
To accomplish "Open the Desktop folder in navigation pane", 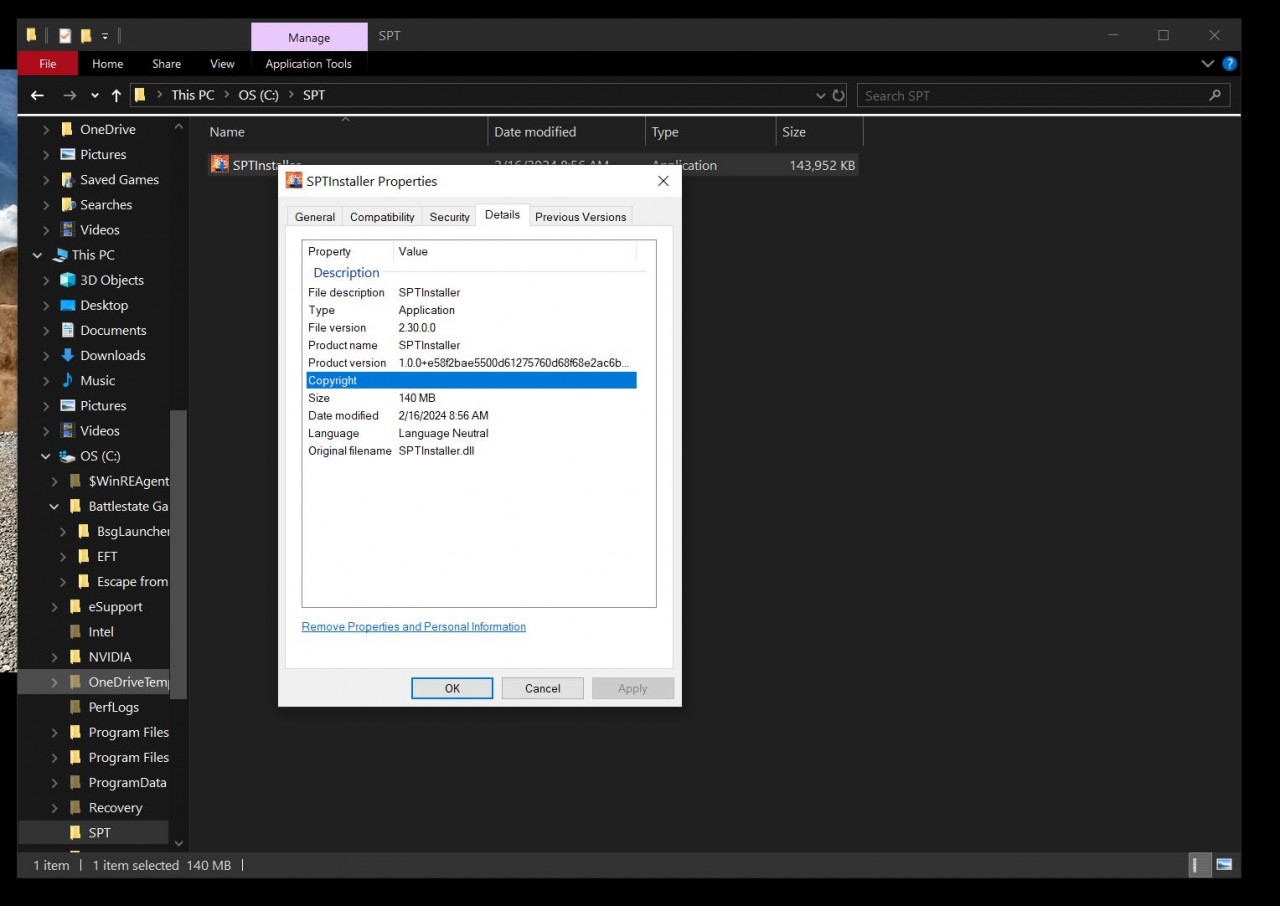I will (104, 305).
